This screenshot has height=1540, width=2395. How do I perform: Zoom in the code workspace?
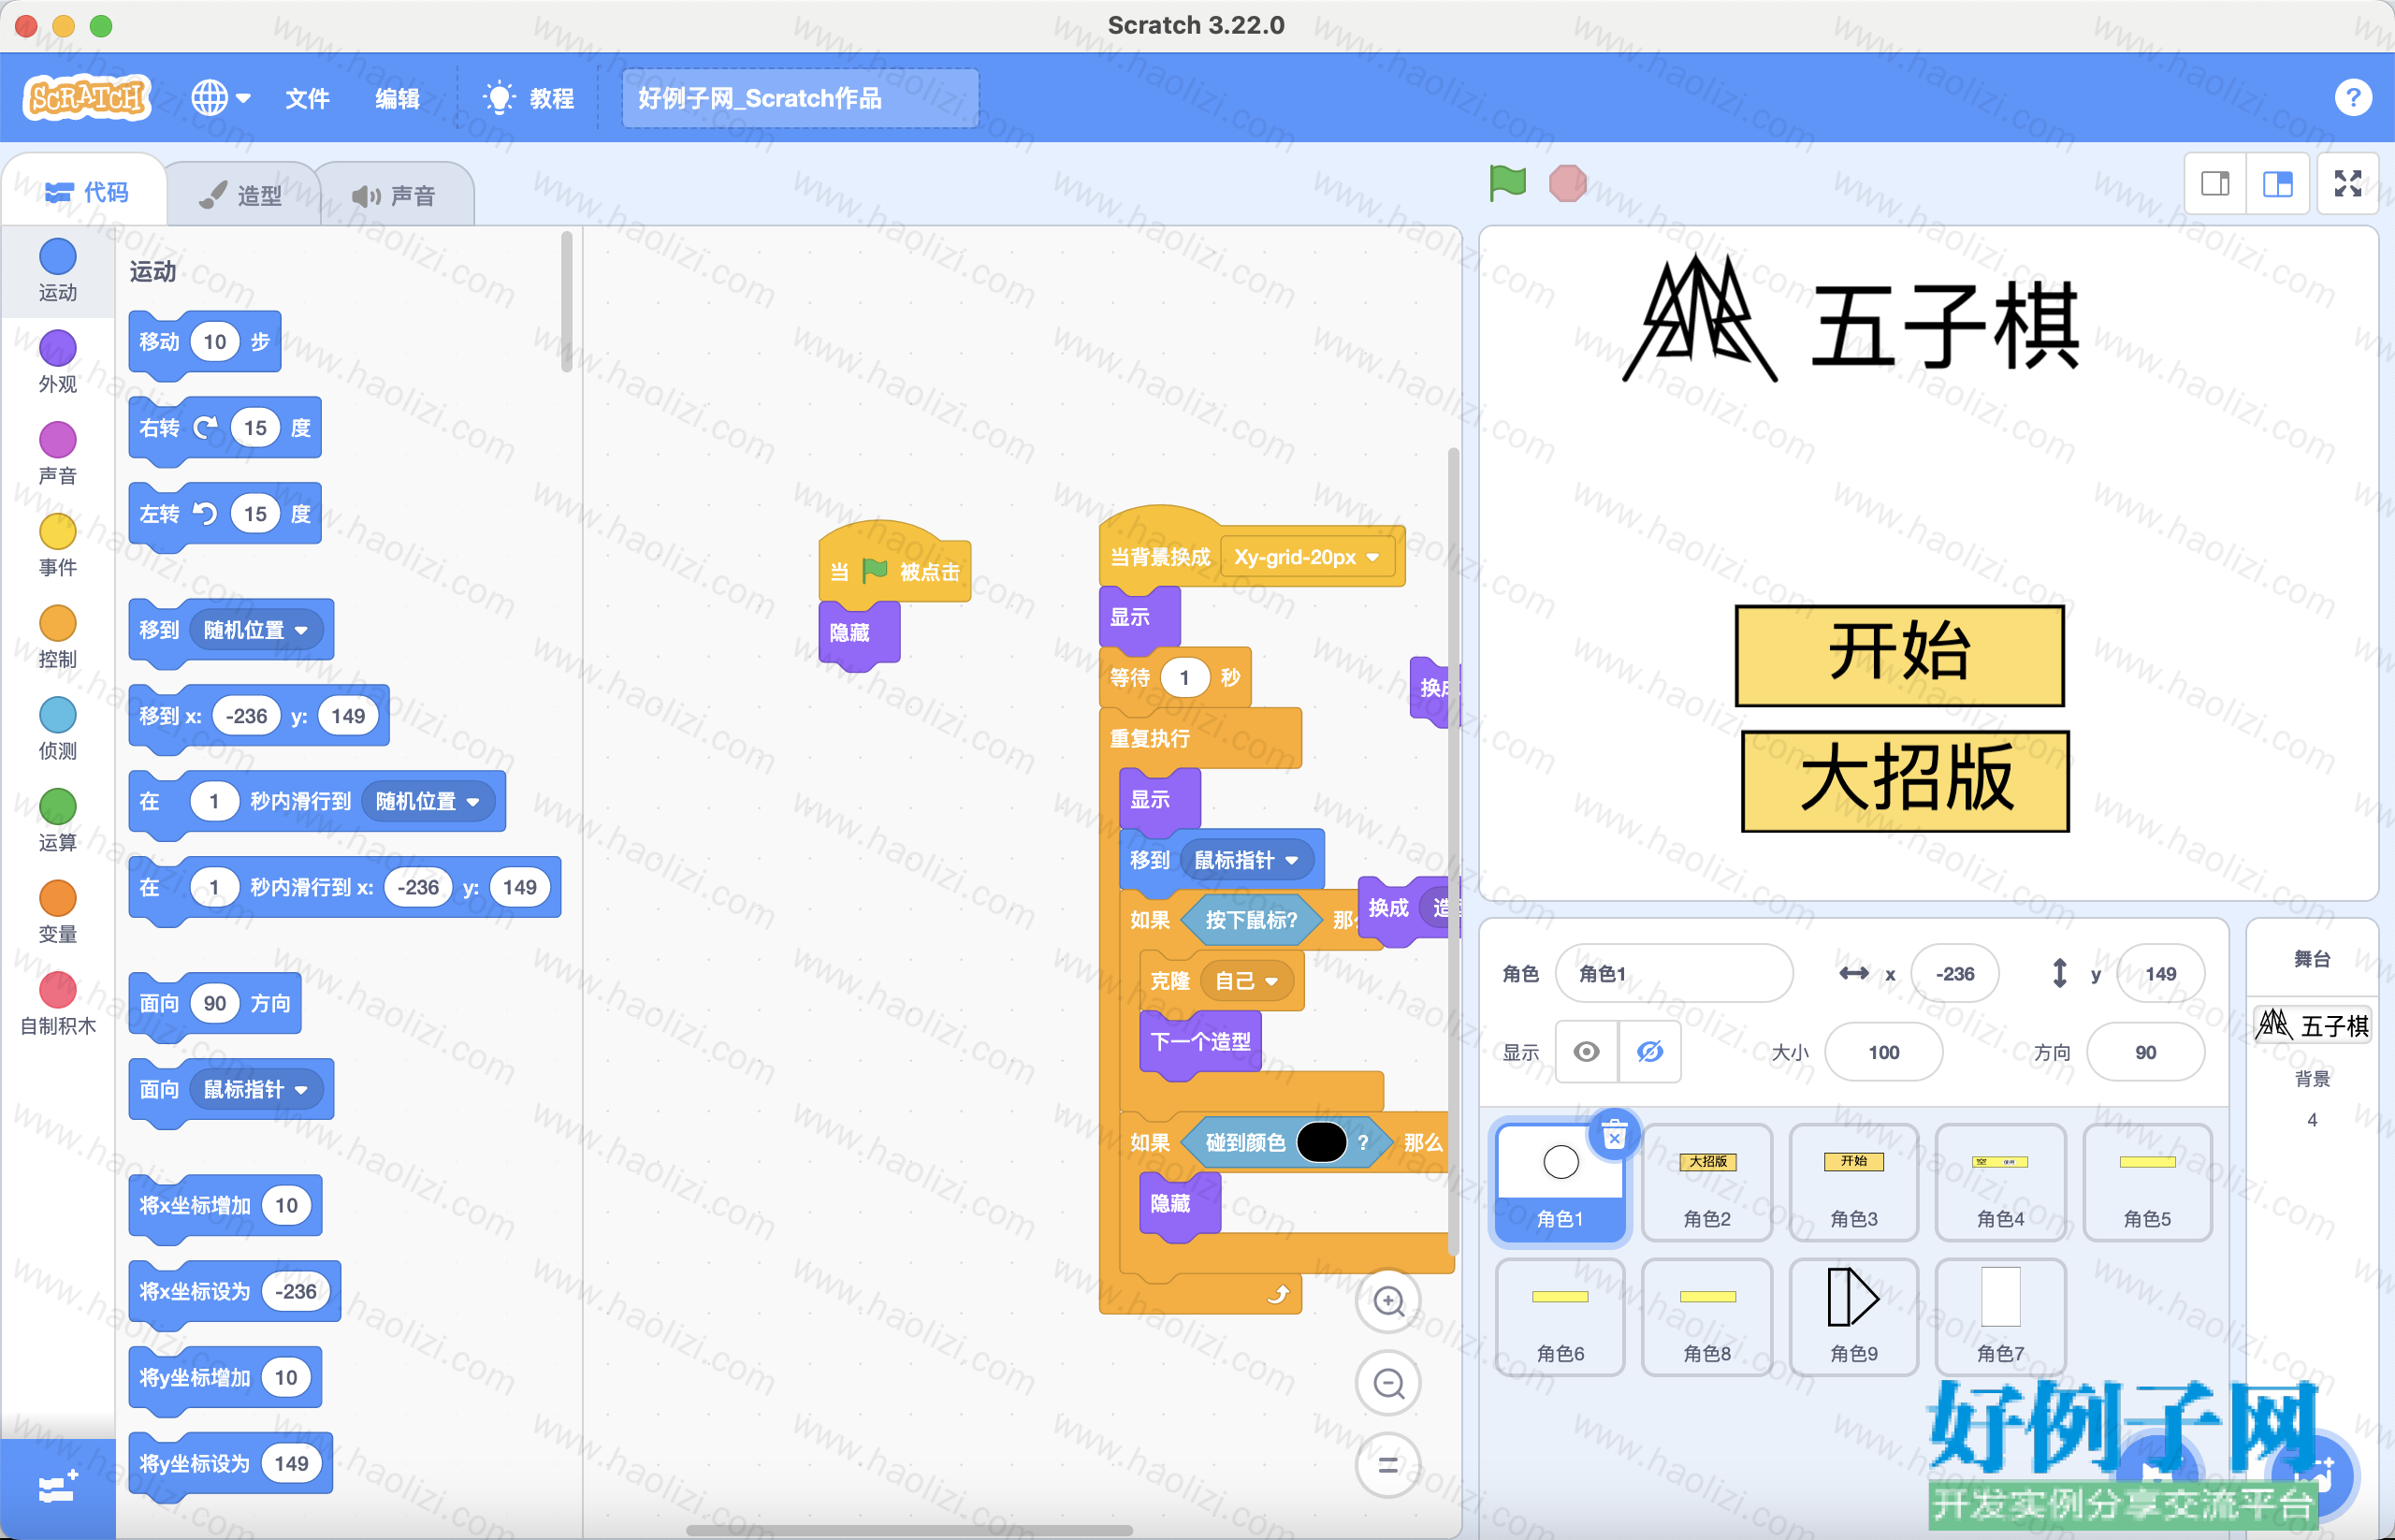pyautogui.click(x=1388, y=1301)
